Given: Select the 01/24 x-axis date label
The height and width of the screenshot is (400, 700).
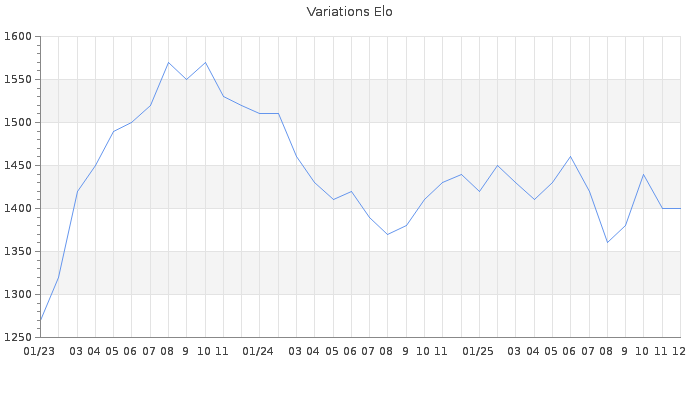Looking at the screenshot, I should click(259, 351).
